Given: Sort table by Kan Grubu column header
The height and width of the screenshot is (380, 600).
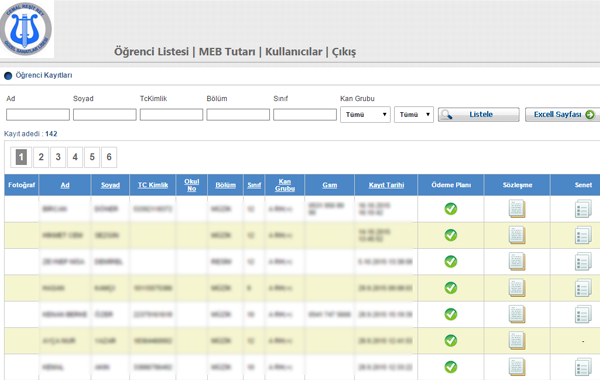Looking at the screenshot, I should pyautogui.click(x=285, y=185).
